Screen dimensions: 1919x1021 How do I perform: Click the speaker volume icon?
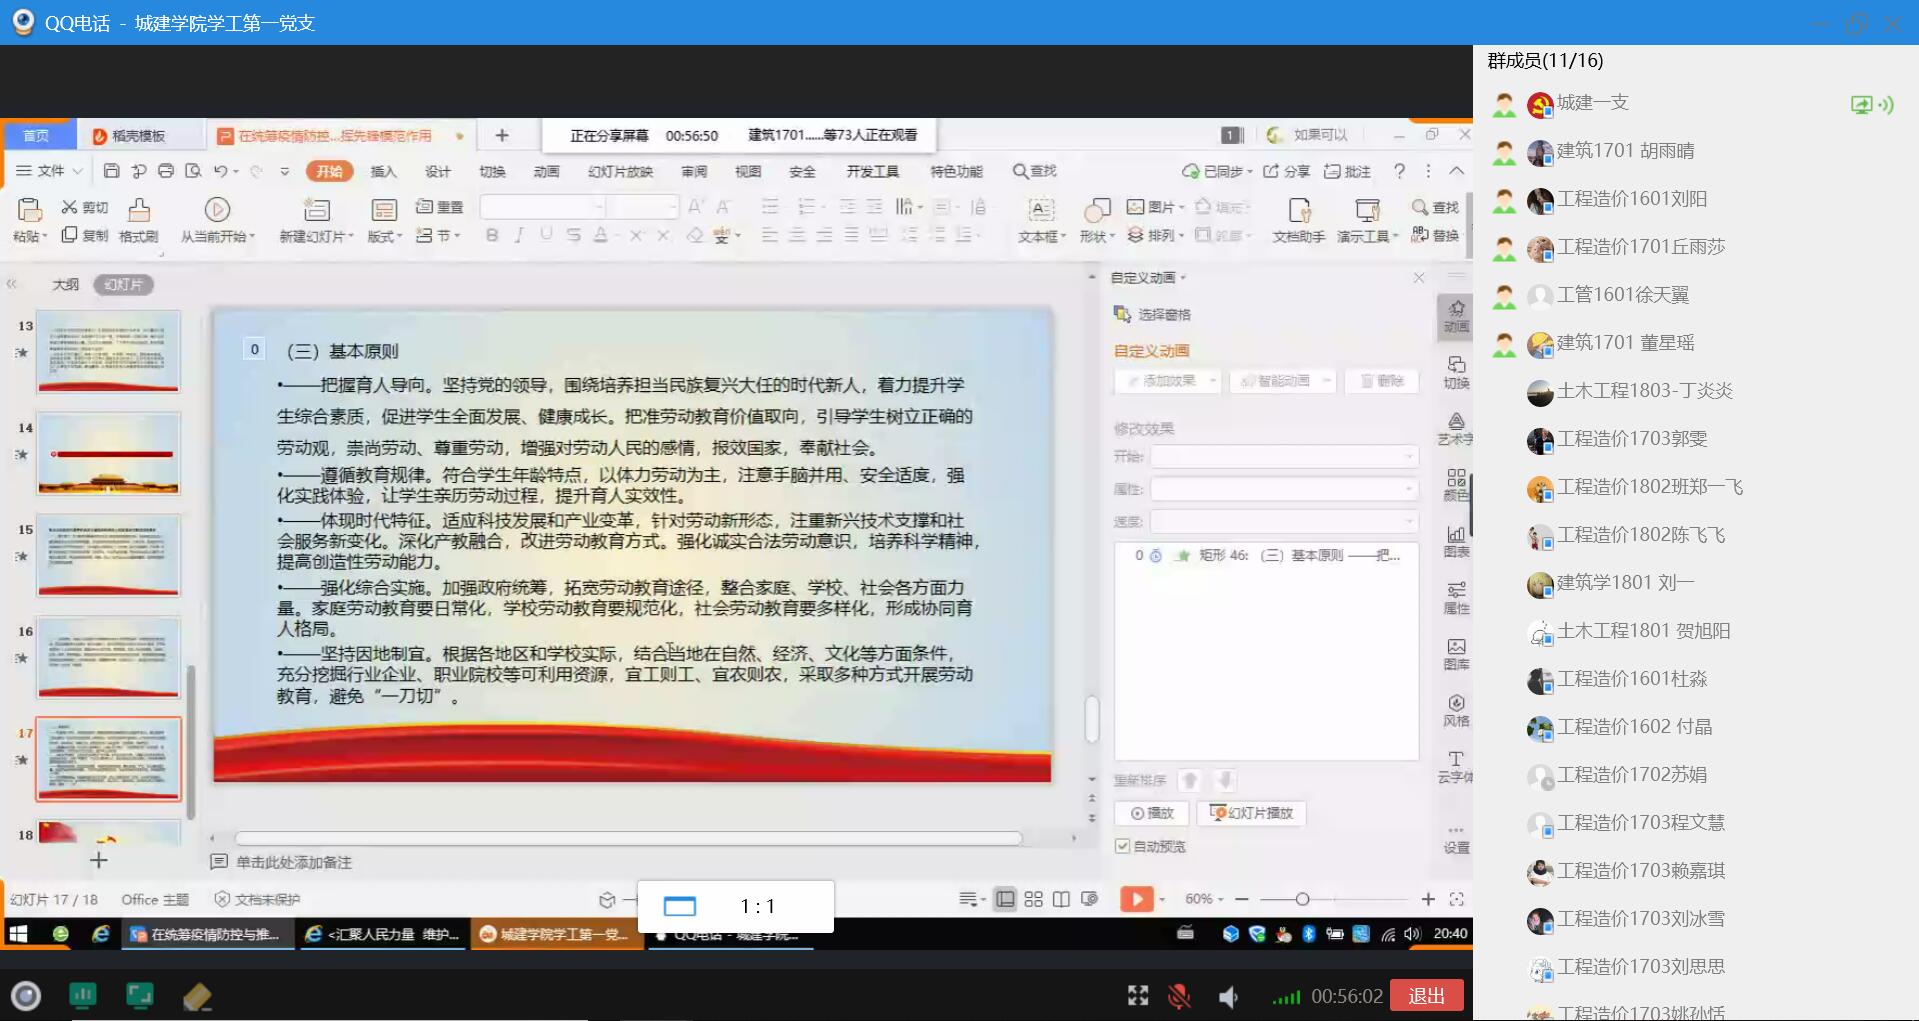pos(1228,996)
